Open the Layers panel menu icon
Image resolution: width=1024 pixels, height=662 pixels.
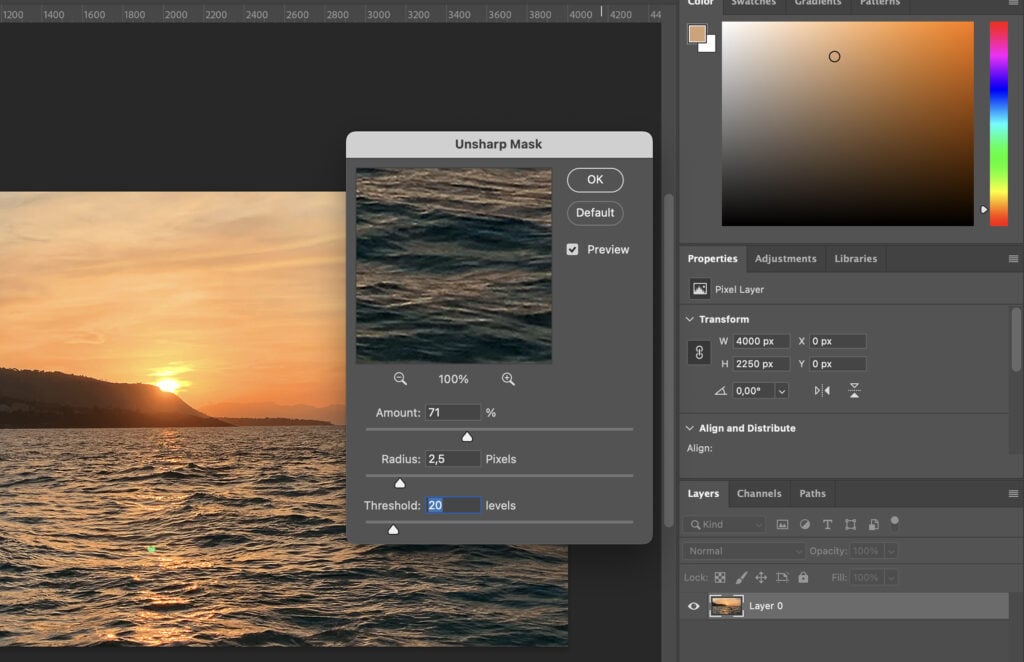click(1013, 494)
